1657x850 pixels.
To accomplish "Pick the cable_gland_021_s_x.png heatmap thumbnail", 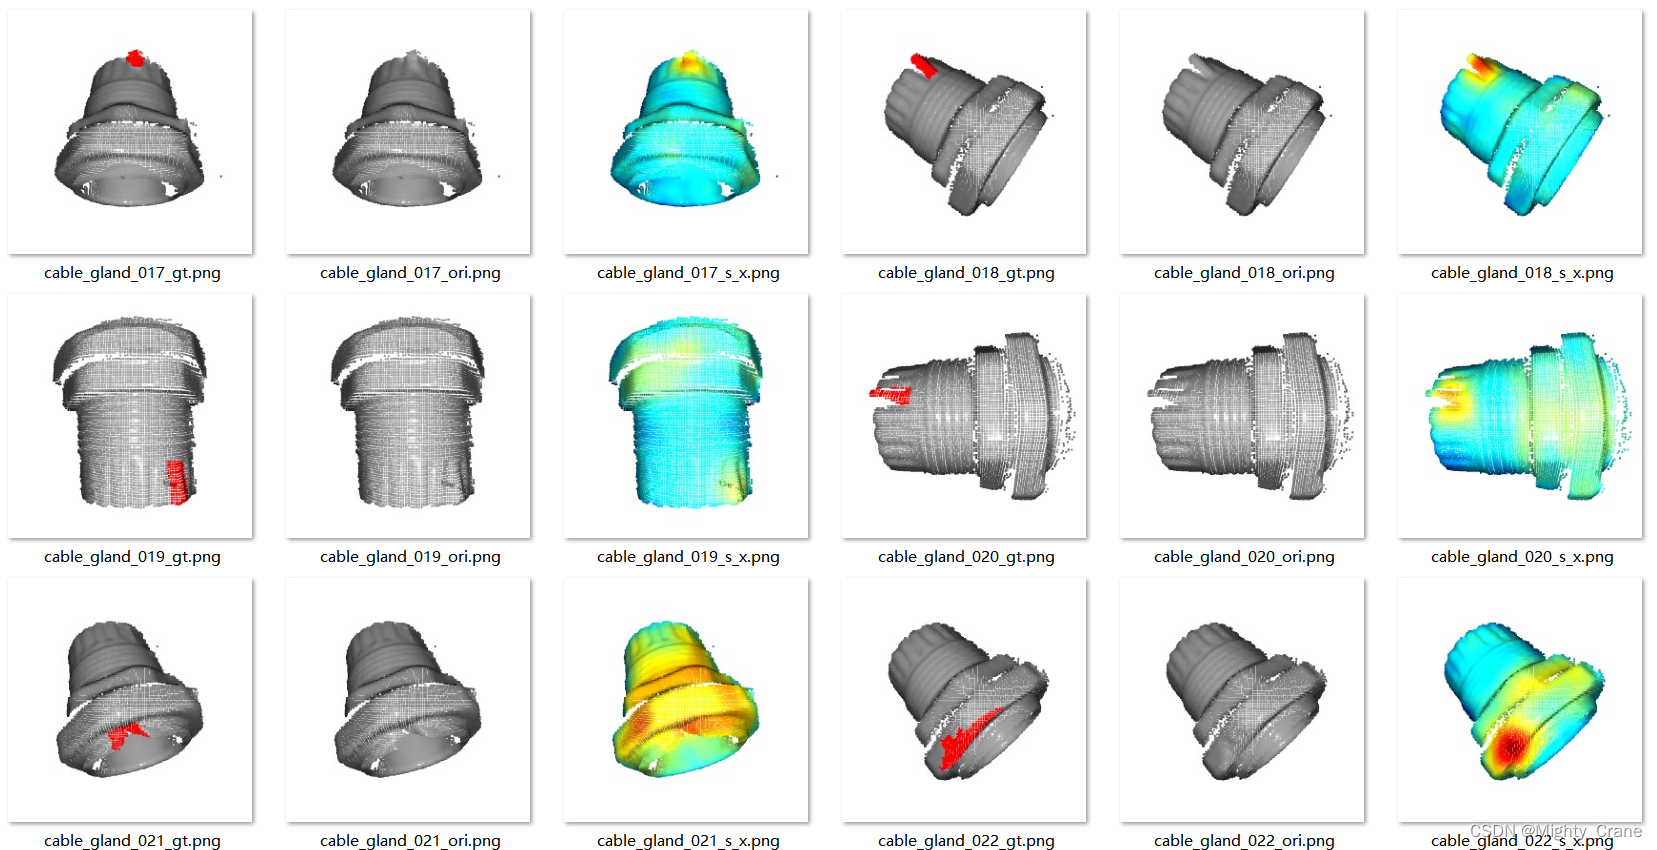I will pos(686,700).
